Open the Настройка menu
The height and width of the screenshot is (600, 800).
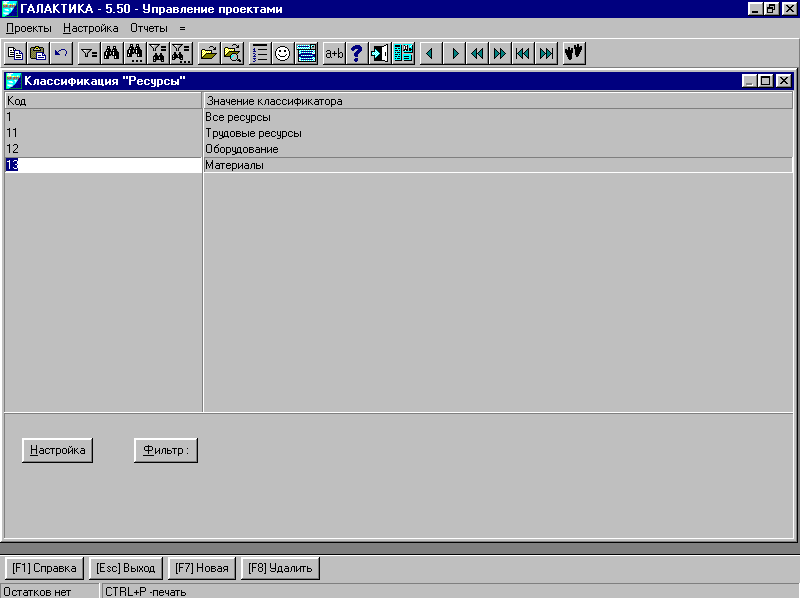91,29
